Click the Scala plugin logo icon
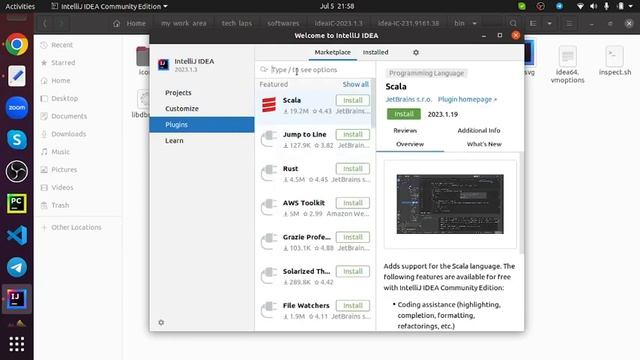The image size is (640, 360). coord(269,105)
